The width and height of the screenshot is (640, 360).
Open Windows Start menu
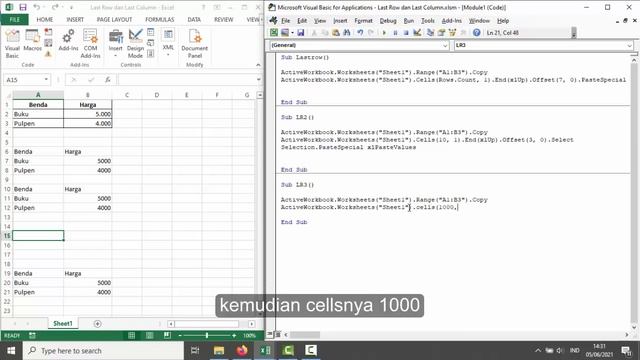pyautogui.click(x=11, y=351)
